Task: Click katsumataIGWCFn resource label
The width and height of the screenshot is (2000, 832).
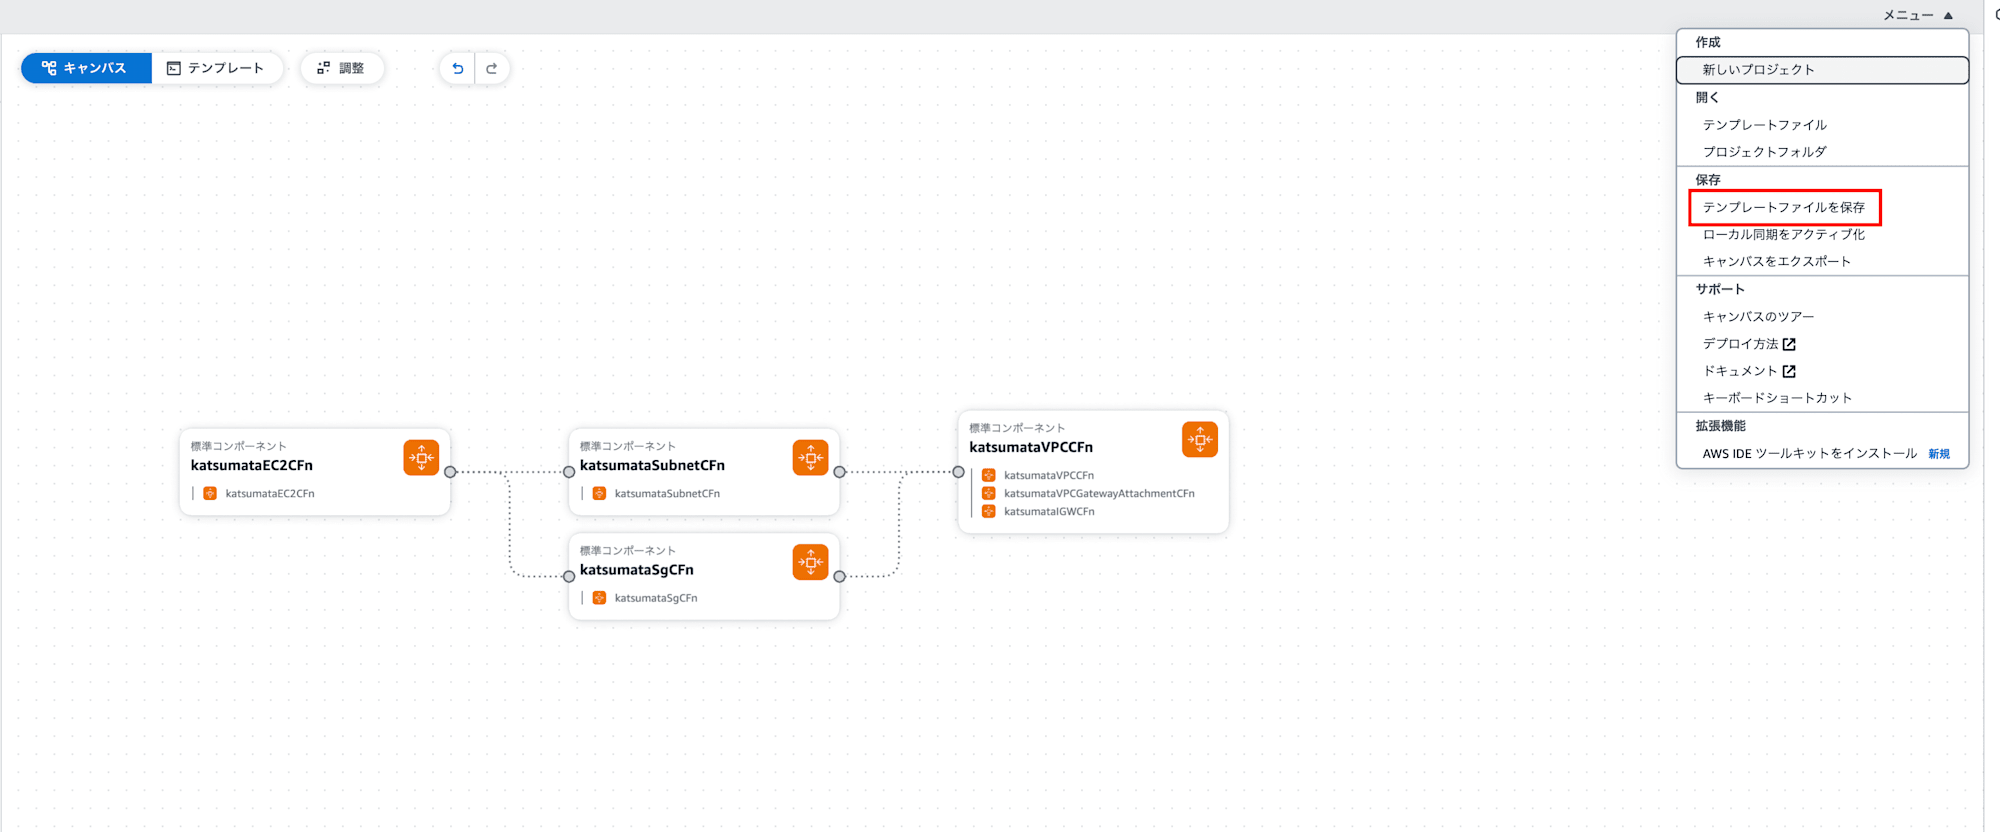Action: [1049, 511]
